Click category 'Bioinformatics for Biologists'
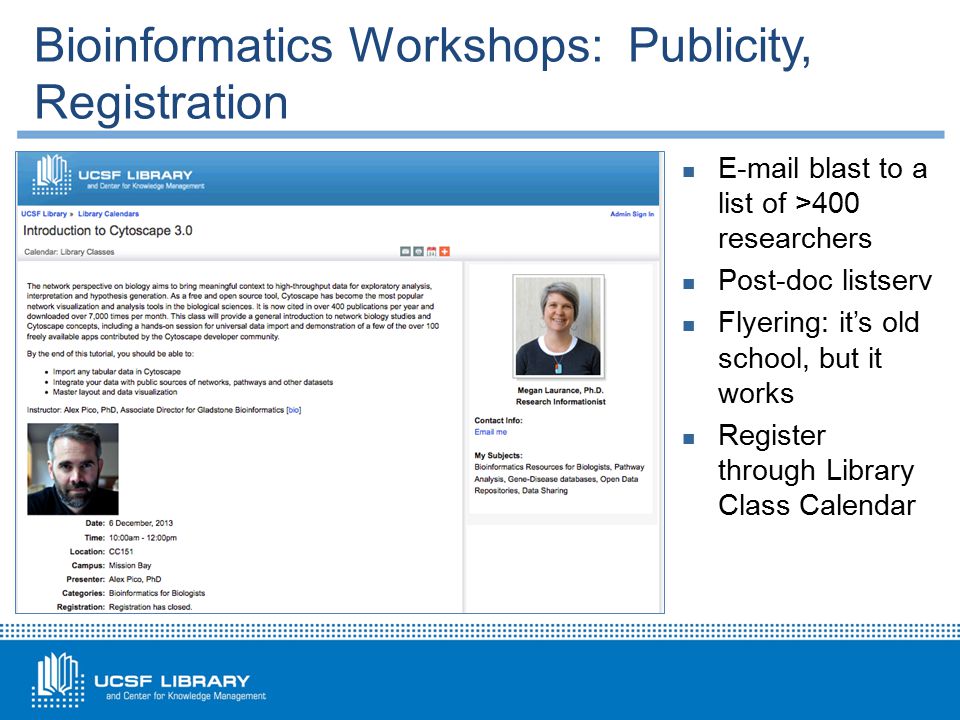The image size is (960, 720). coord(157,593)
